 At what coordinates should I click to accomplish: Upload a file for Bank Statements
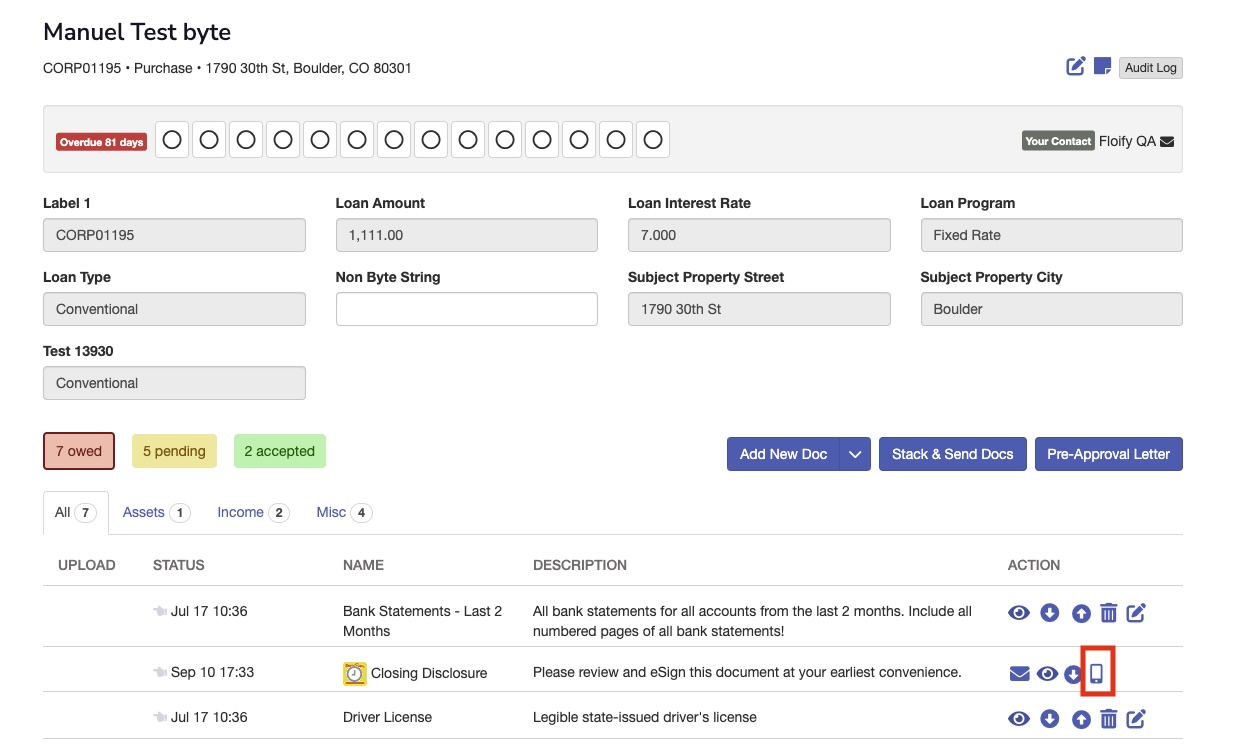coord(1080,612)
